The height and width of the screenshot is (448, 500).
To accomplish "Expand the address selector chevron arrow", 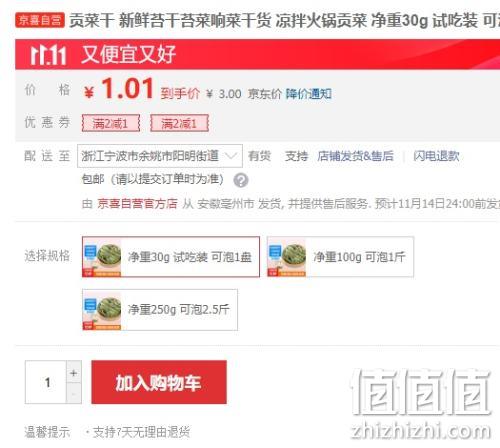I will pyautogui.click(x=231, y=156).
